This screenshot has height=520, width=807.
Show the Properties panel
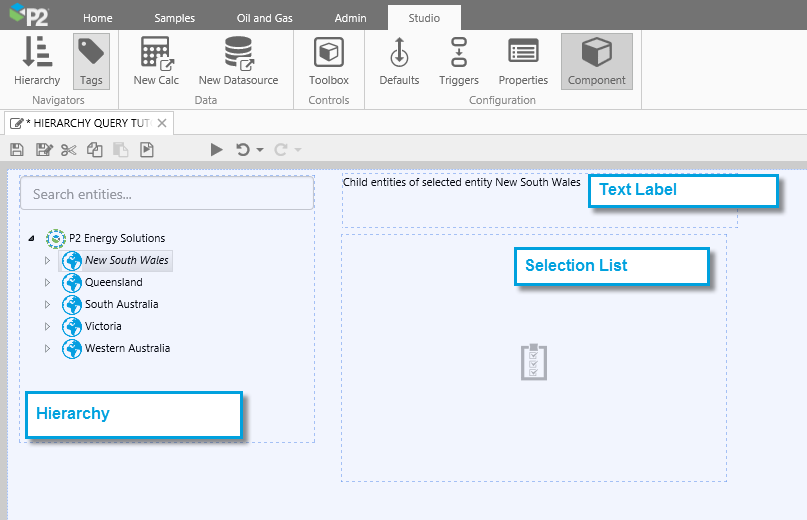pos(523,61)
